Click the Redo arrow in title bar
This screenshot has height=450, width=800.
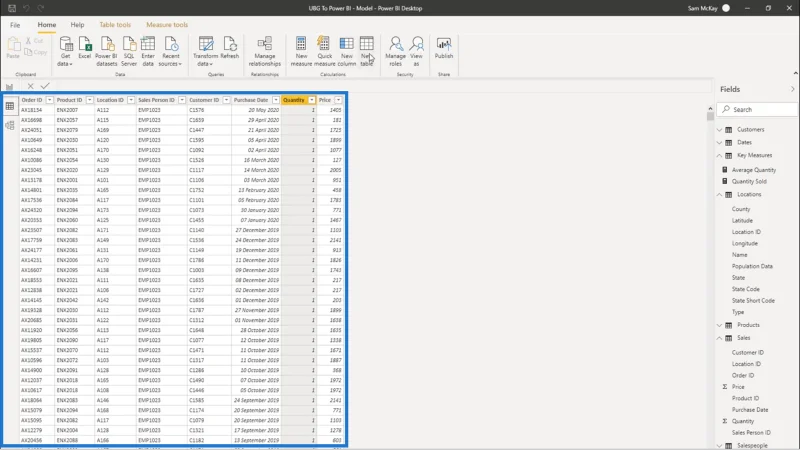click(41, 8)
